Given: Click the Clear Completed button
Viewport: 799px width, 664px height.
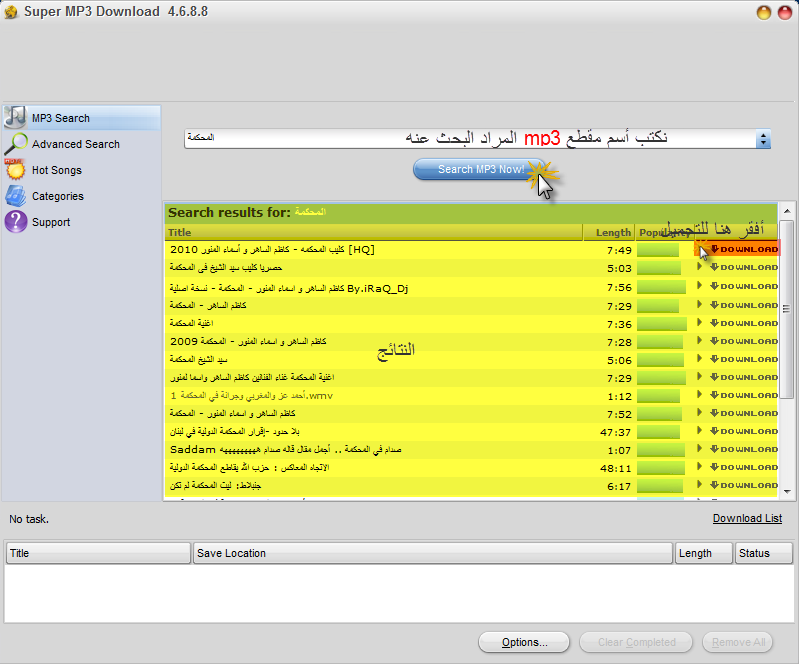Looking at the screenshot, I should pos(636,642).
